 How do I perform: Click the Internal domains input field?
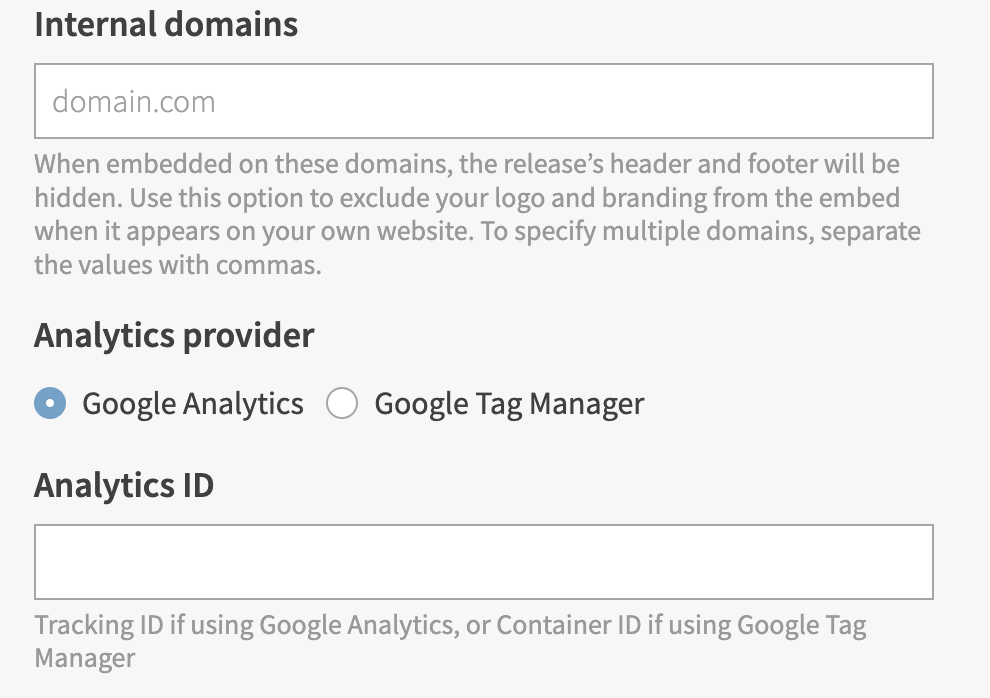(x=483, y=101)
